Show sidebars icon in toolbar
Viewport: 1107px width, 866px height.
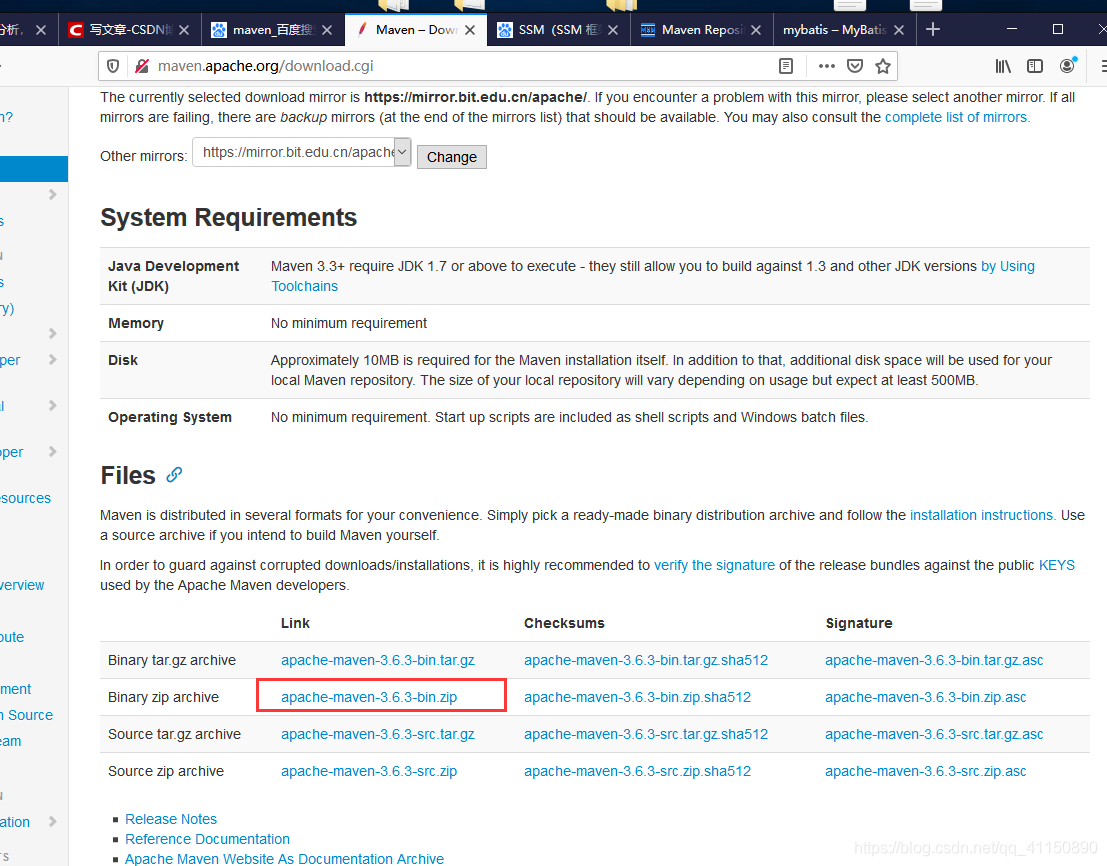pos(1035,66)
